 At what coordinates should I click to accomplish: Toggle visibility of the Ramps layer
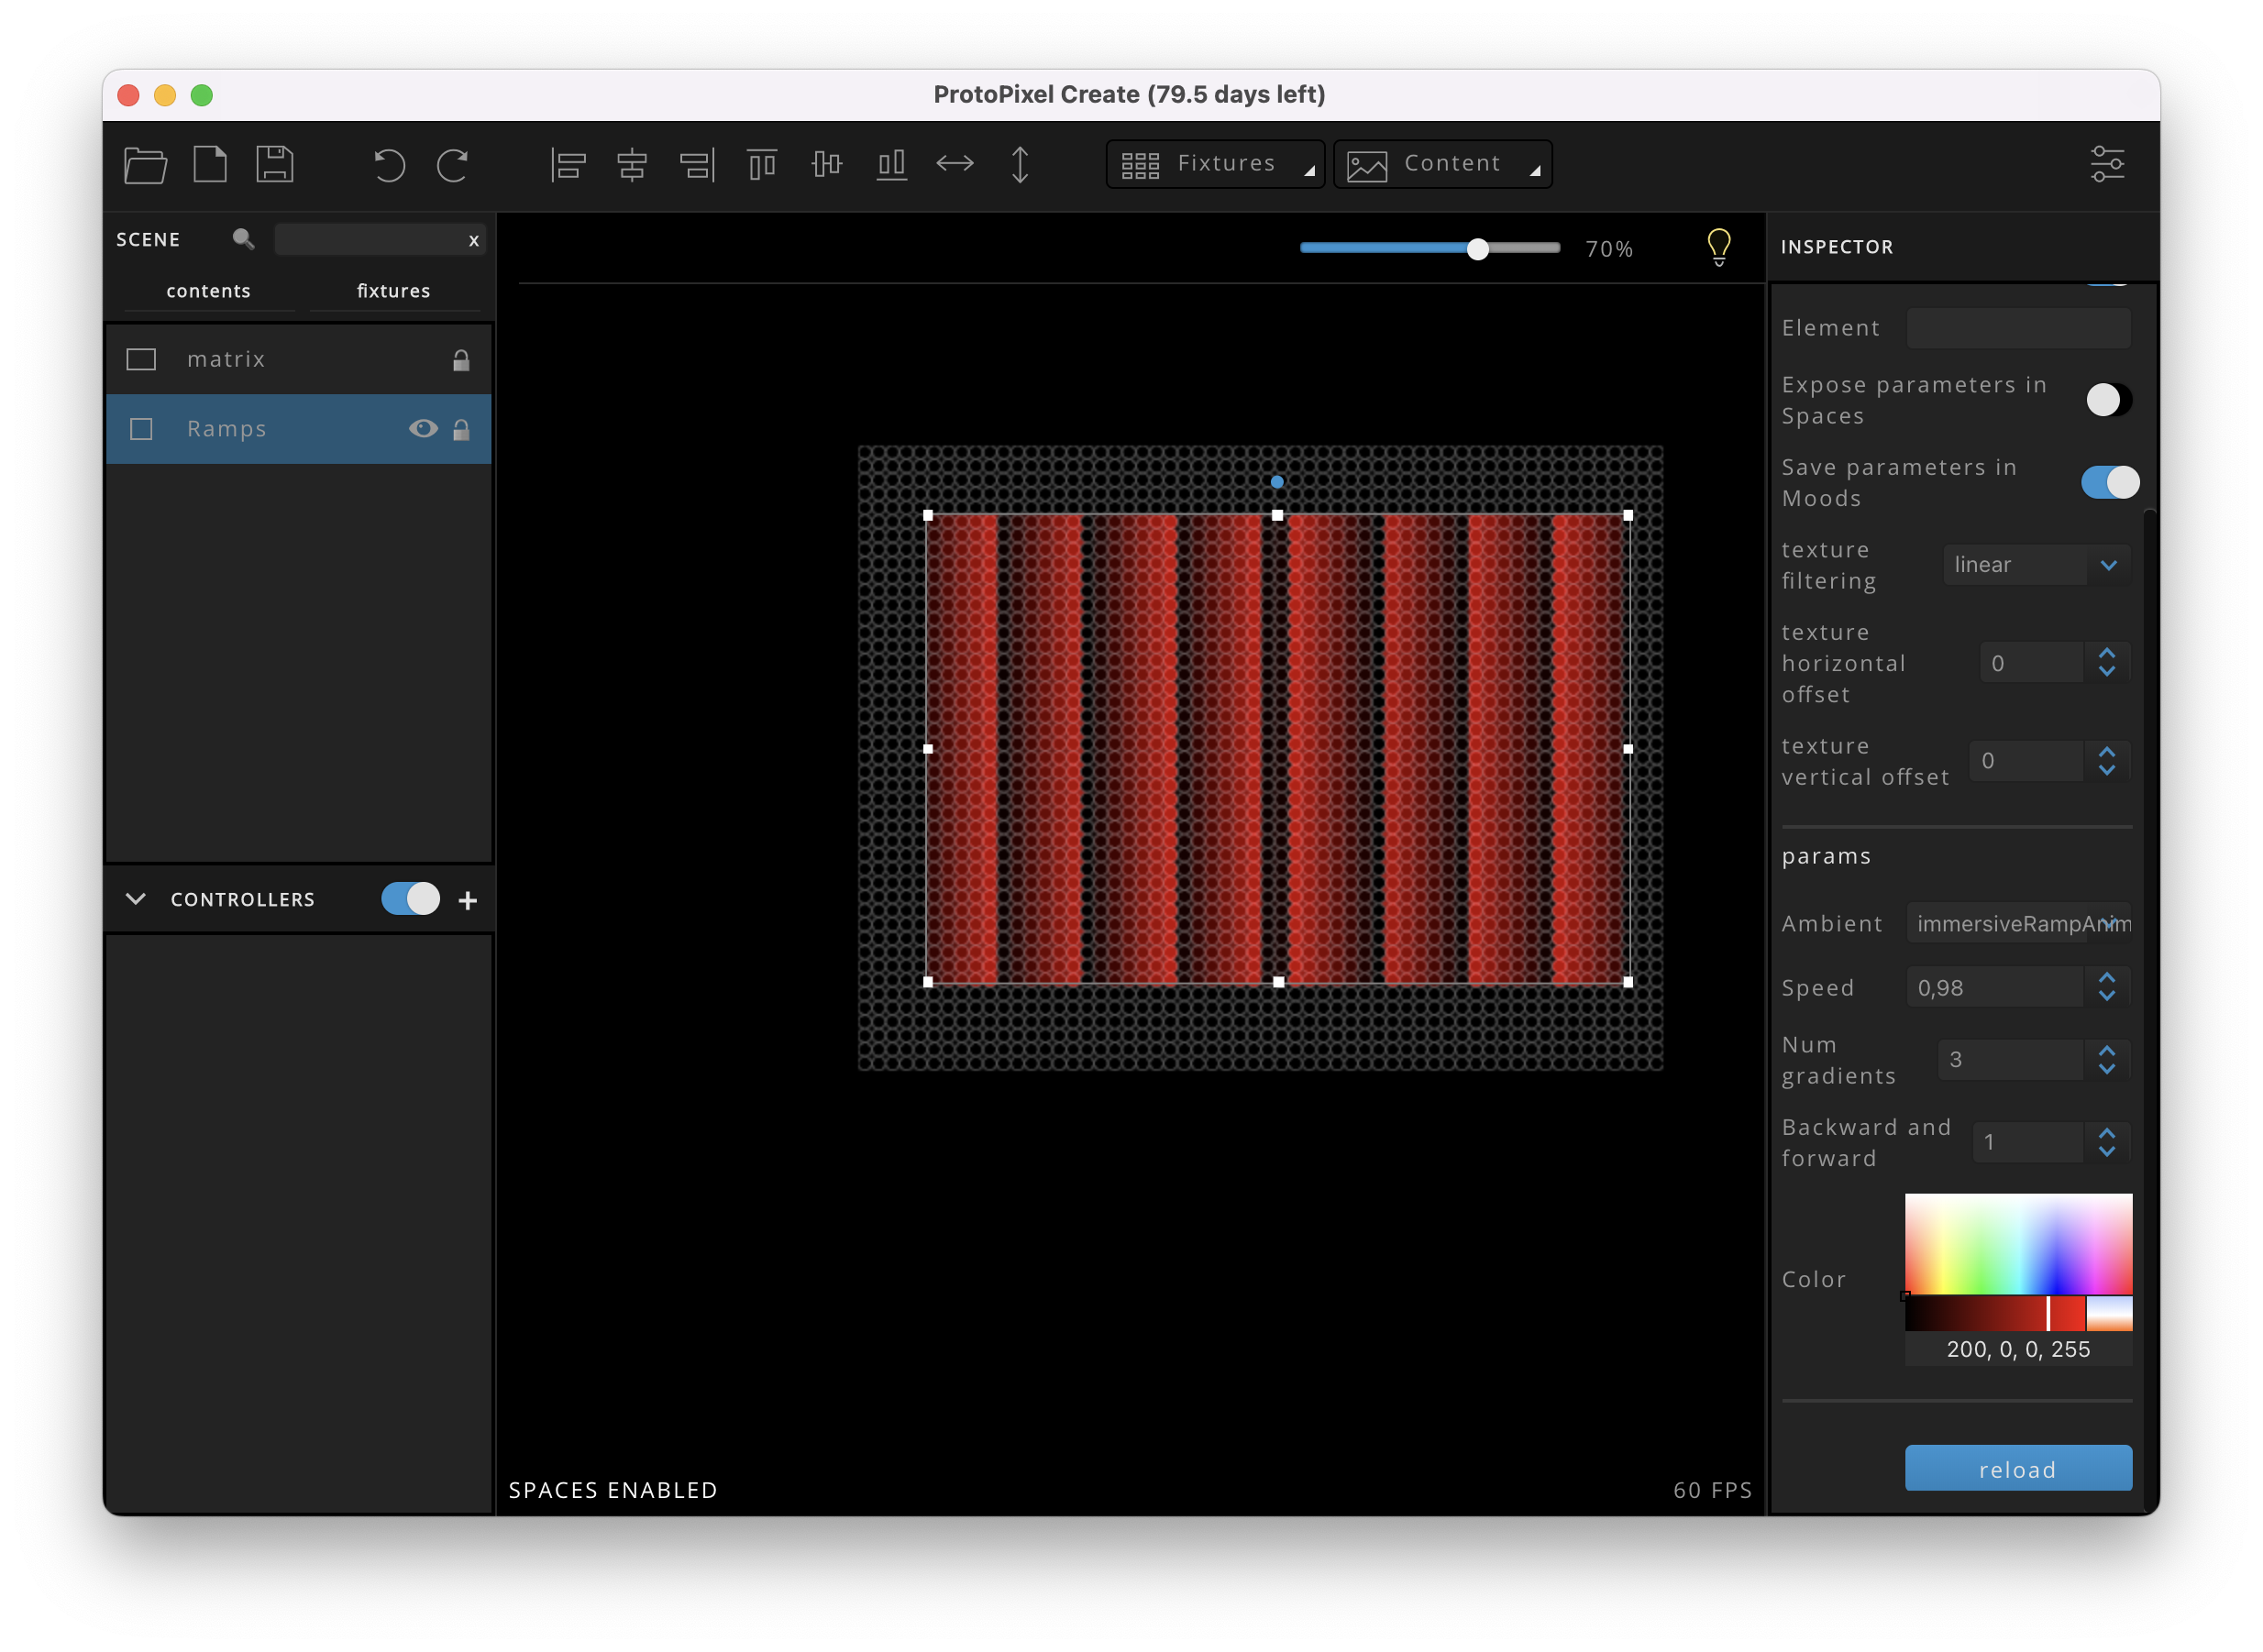coord(424,428)
